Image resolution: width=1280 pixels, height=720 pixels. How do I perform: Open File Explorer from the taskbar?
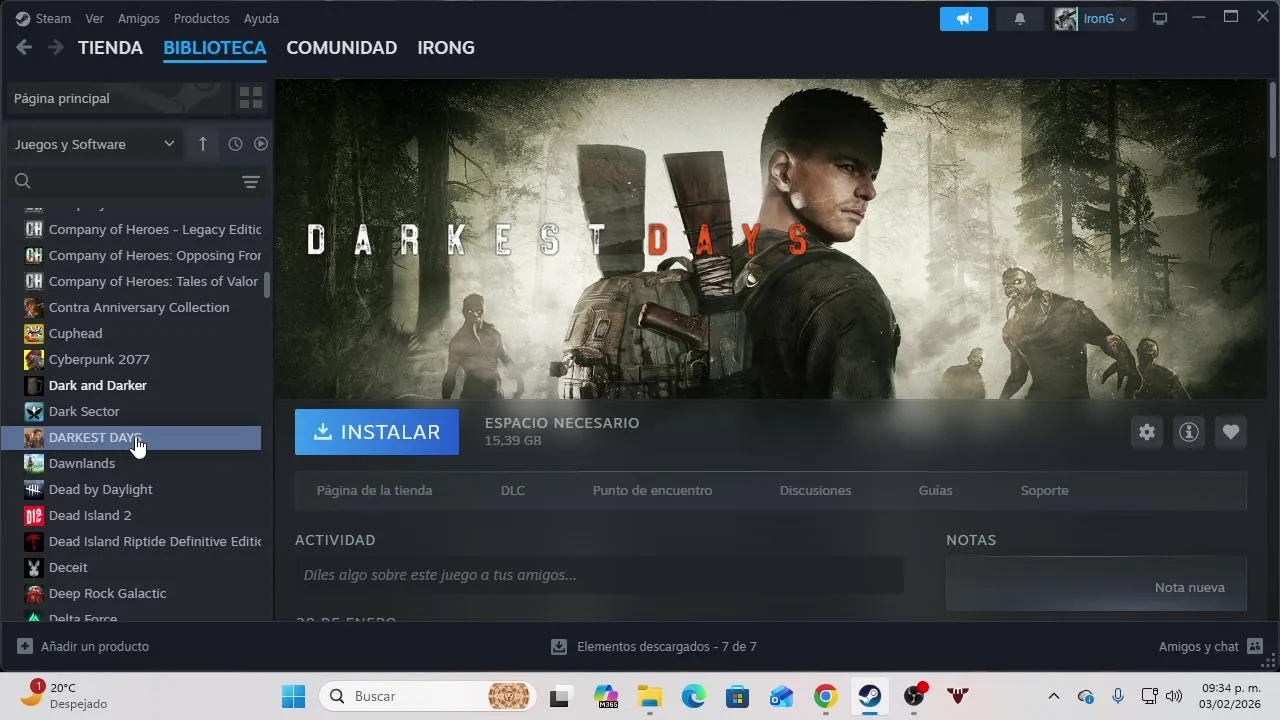(x=650, y=696)
